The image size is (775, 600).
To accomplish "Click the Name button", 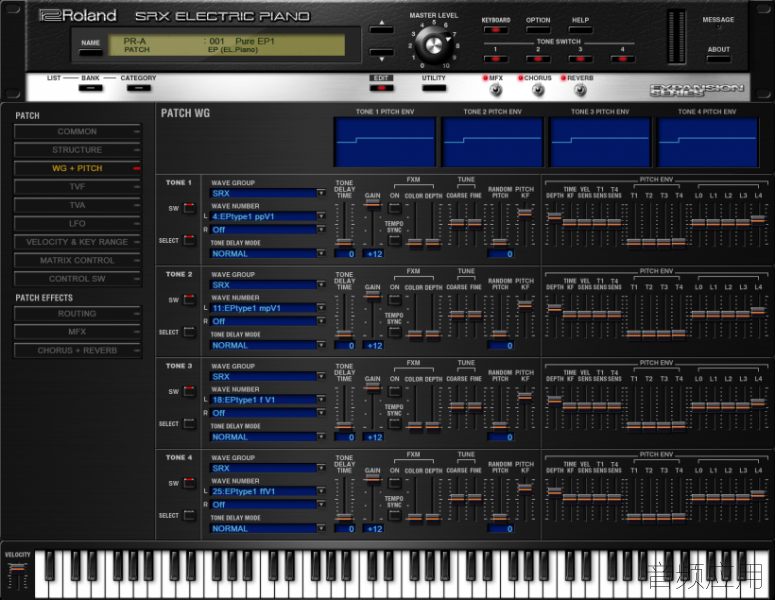I will tap(90, 52).
